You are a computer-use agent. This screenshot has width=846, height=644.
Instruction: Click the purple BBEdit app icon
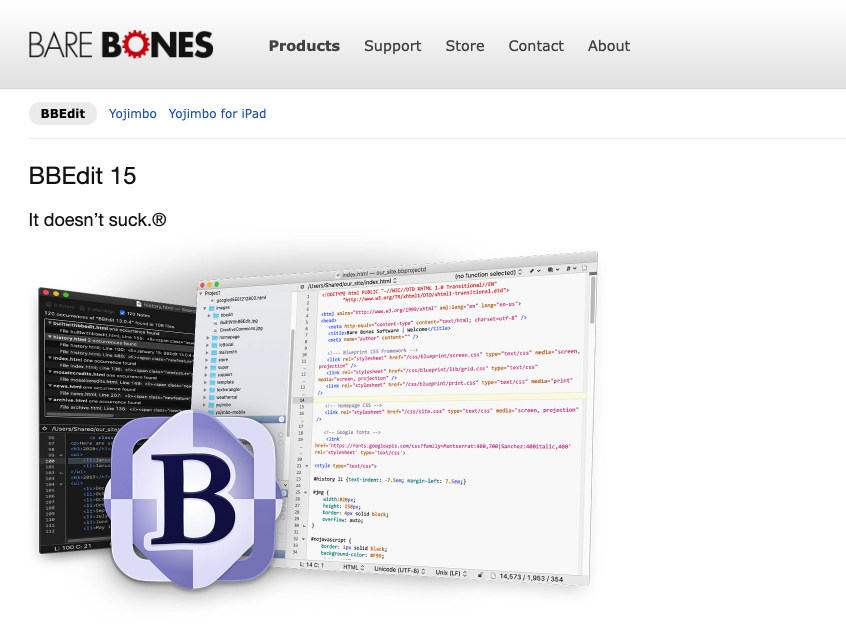[x=193, y=499]
